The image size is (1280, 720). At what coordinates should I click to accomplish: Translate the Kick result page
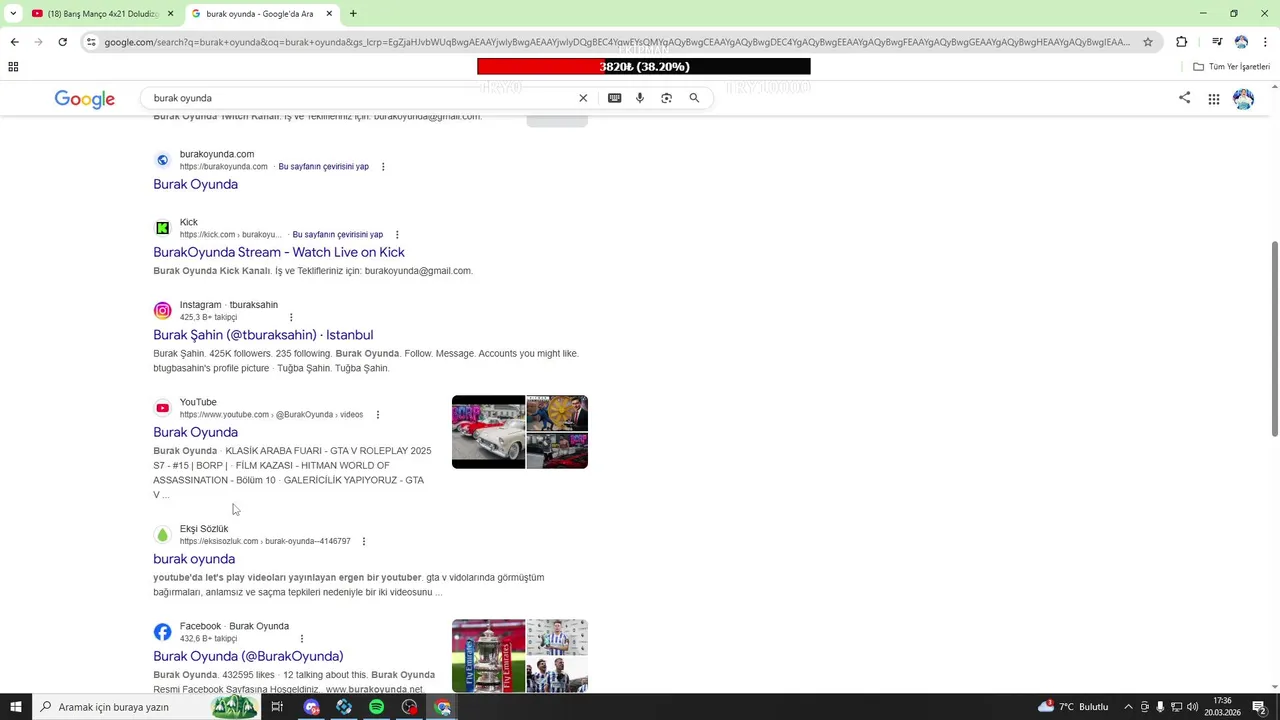pyautogui.click(x=337, y=235)
